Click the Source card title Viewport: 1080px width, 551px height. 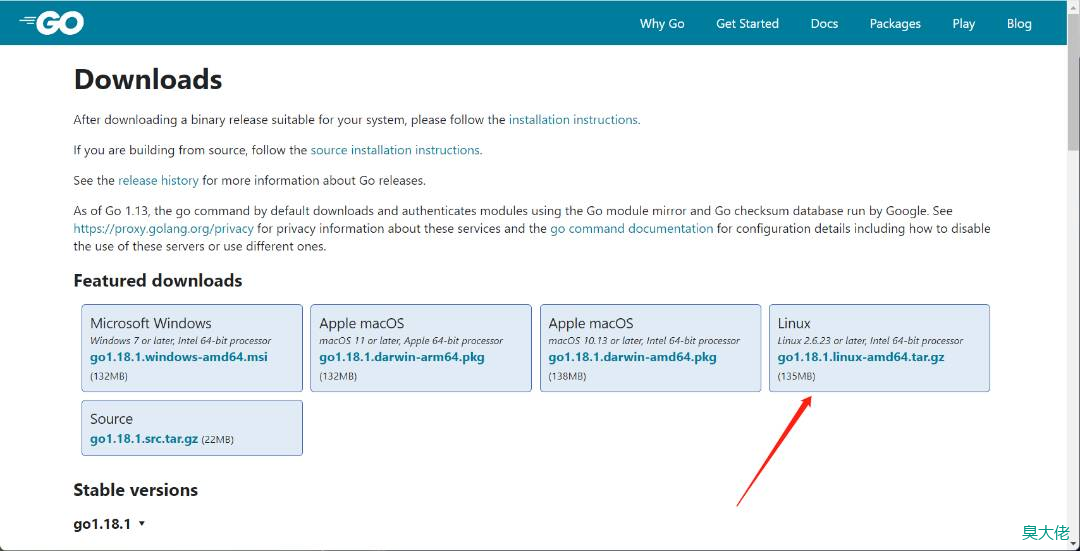[x=112, y=419]
